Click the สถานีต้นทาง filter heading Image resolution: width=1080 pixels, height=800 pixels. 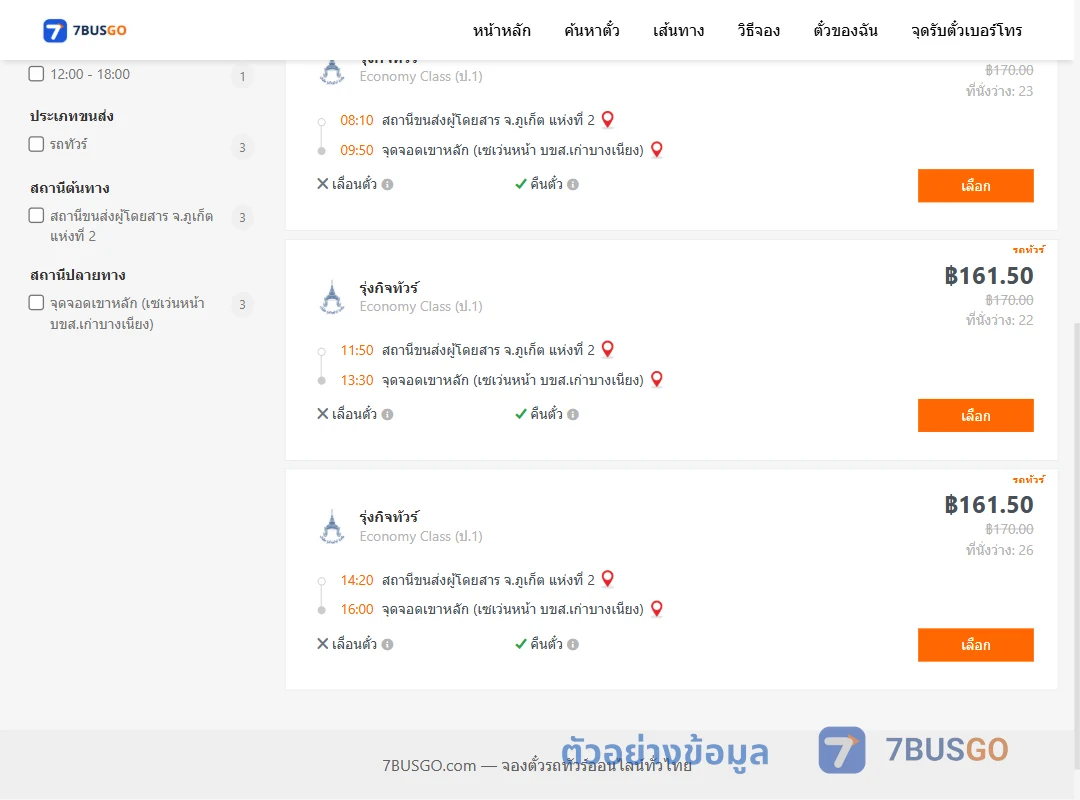click(70, 187)
